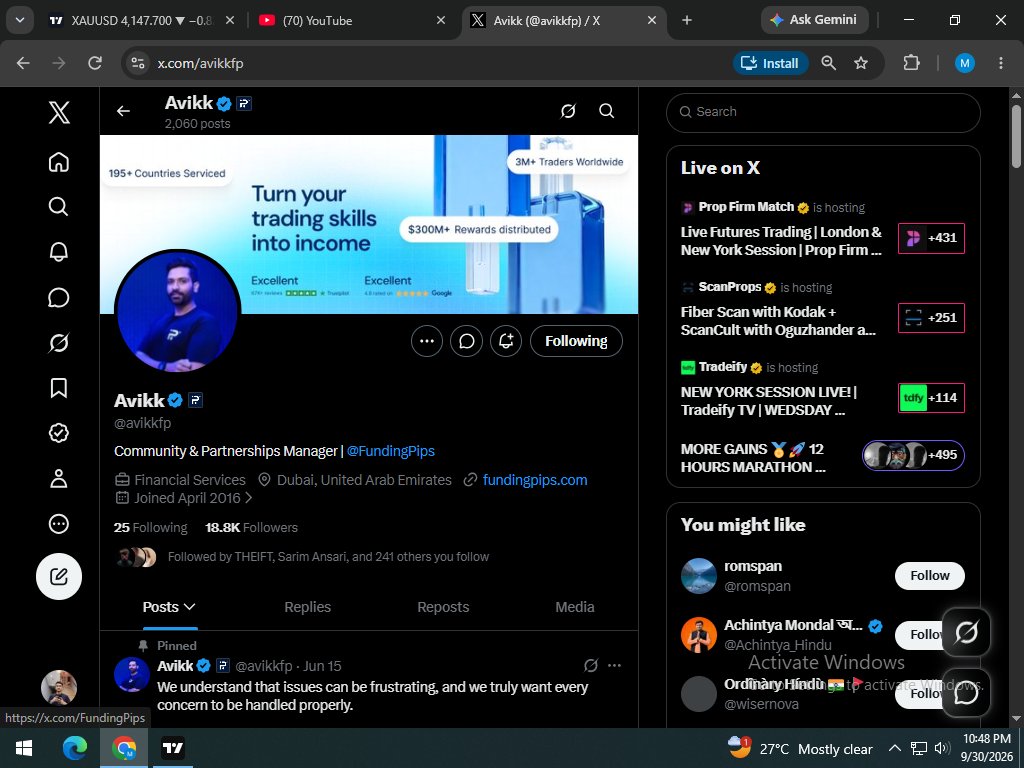1024x768 pixels.
Task: Join Prop Firm Match live +431
Action: click(931, 238)
